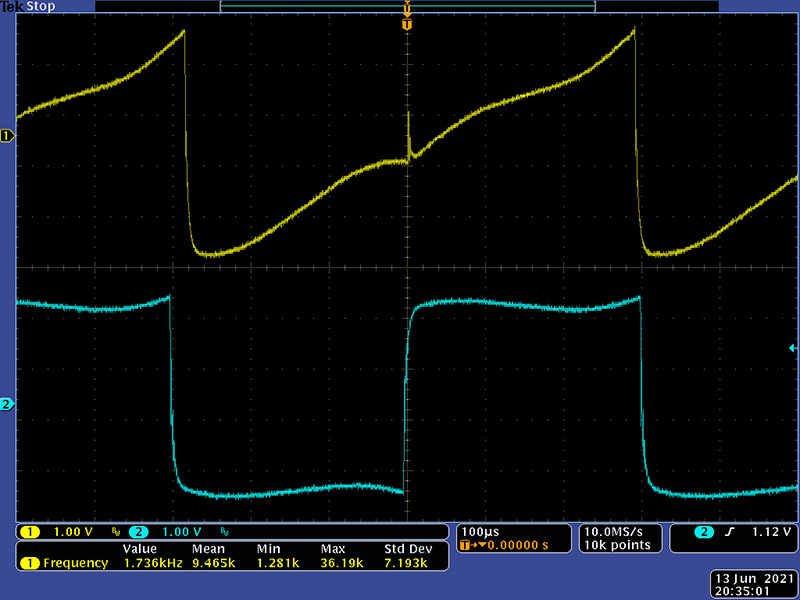Screen dimensions: 800x600
Task: Click the Frequency measurement label
Action: coord(75,563)
